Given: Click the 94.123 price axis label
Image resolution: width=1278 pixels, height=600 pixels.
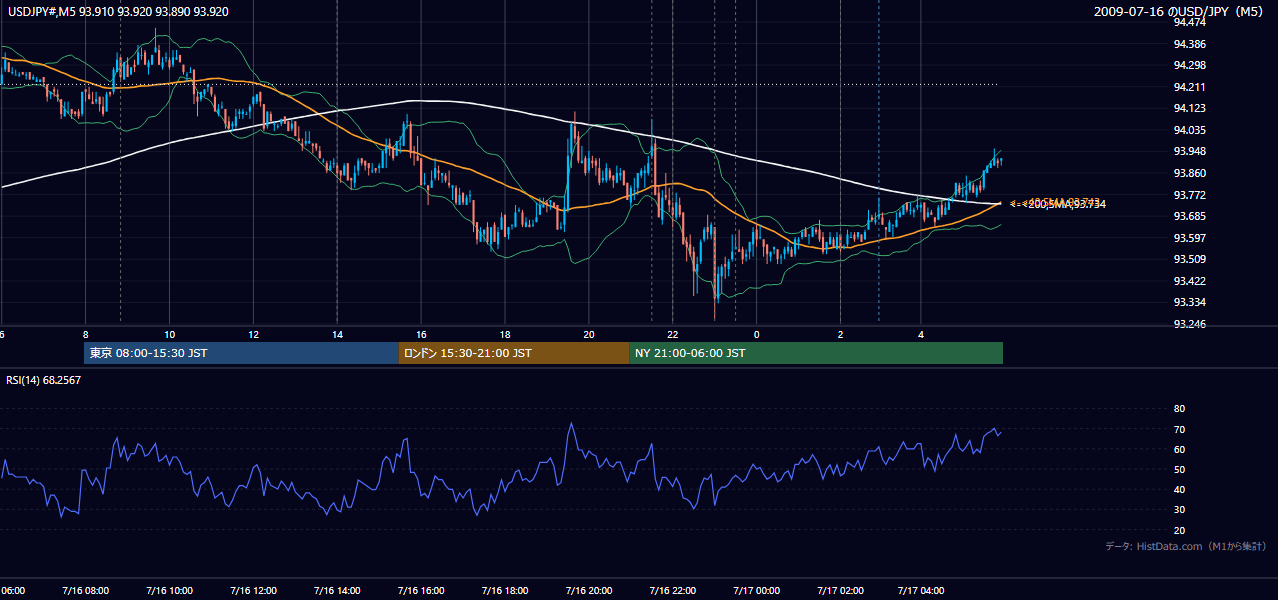Looking at the screenshot, I should pos(1189,108).
